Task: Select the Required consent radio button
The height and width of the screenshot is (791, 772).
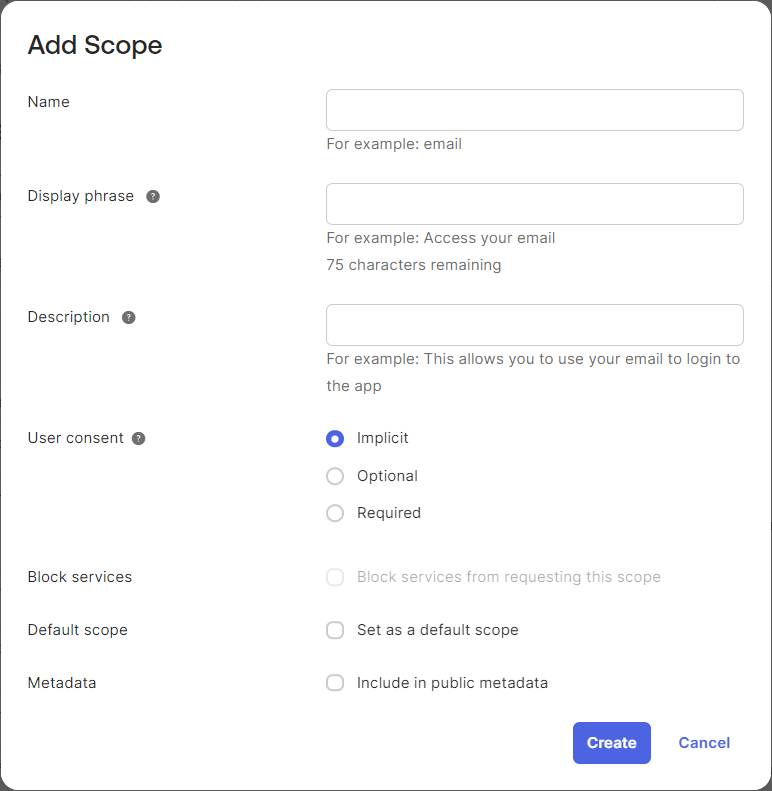Action: [335, 513]
